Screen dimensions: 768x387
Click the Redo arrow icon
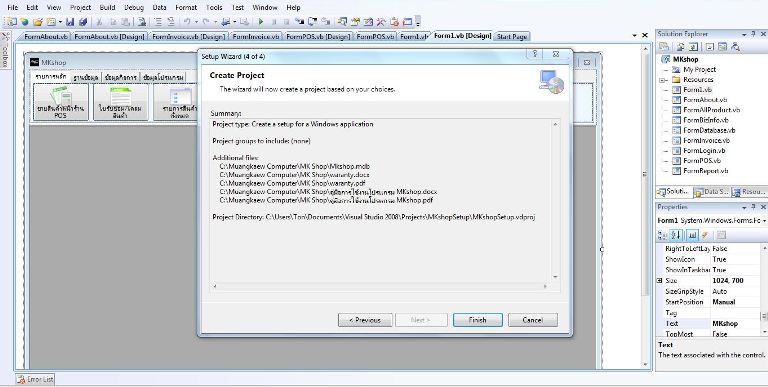click(206, 22)
